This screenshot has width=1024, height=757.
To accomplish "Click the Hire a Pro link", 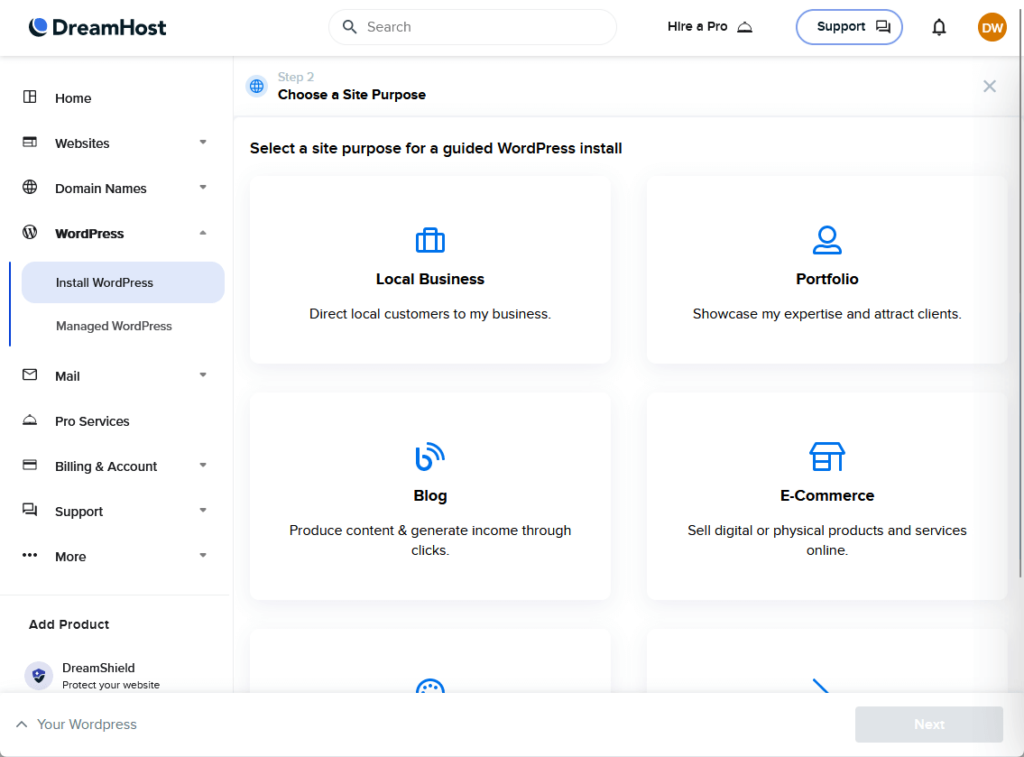I will point(710,27).
